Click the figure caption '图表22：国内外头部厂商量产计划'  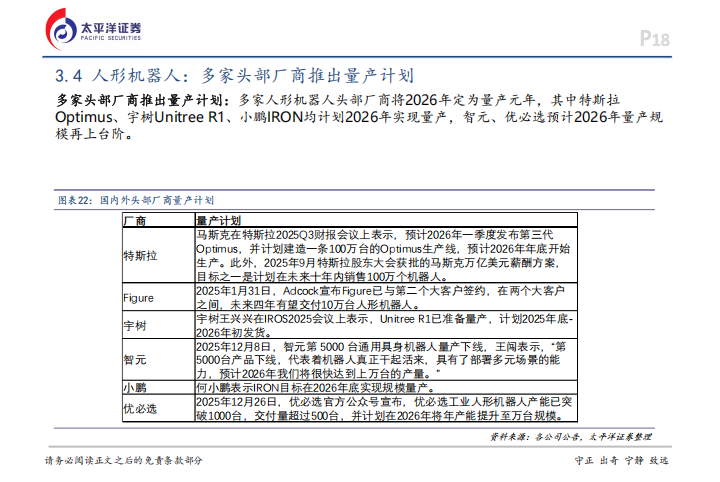136,200
